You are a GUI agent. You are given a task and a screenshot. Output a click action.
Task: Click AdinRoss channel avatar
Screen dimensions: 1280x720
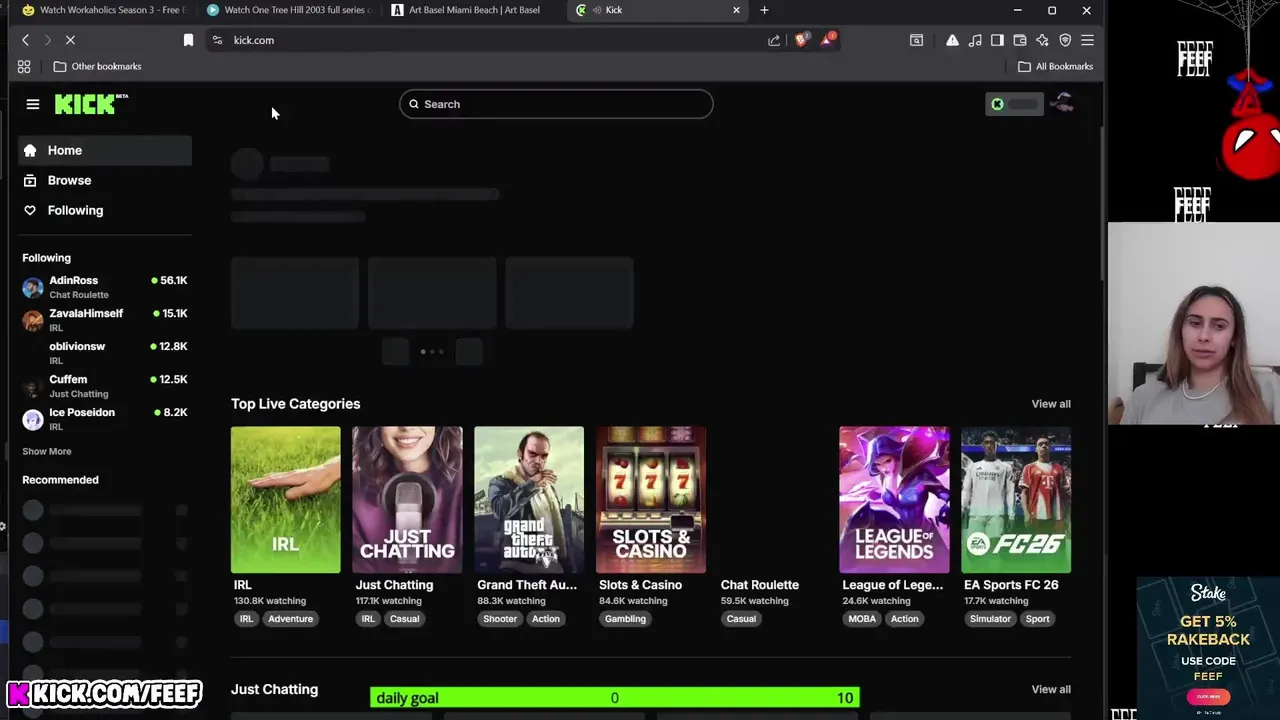point(33,288)
